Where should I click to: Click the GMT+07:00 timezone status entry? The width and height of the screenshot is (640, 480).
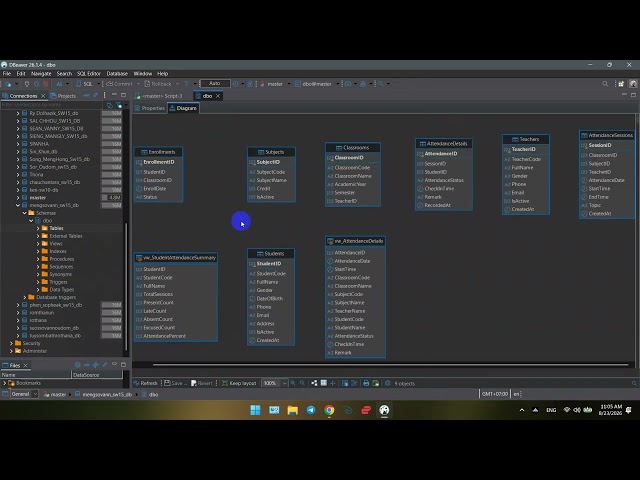tap(495, 394)
